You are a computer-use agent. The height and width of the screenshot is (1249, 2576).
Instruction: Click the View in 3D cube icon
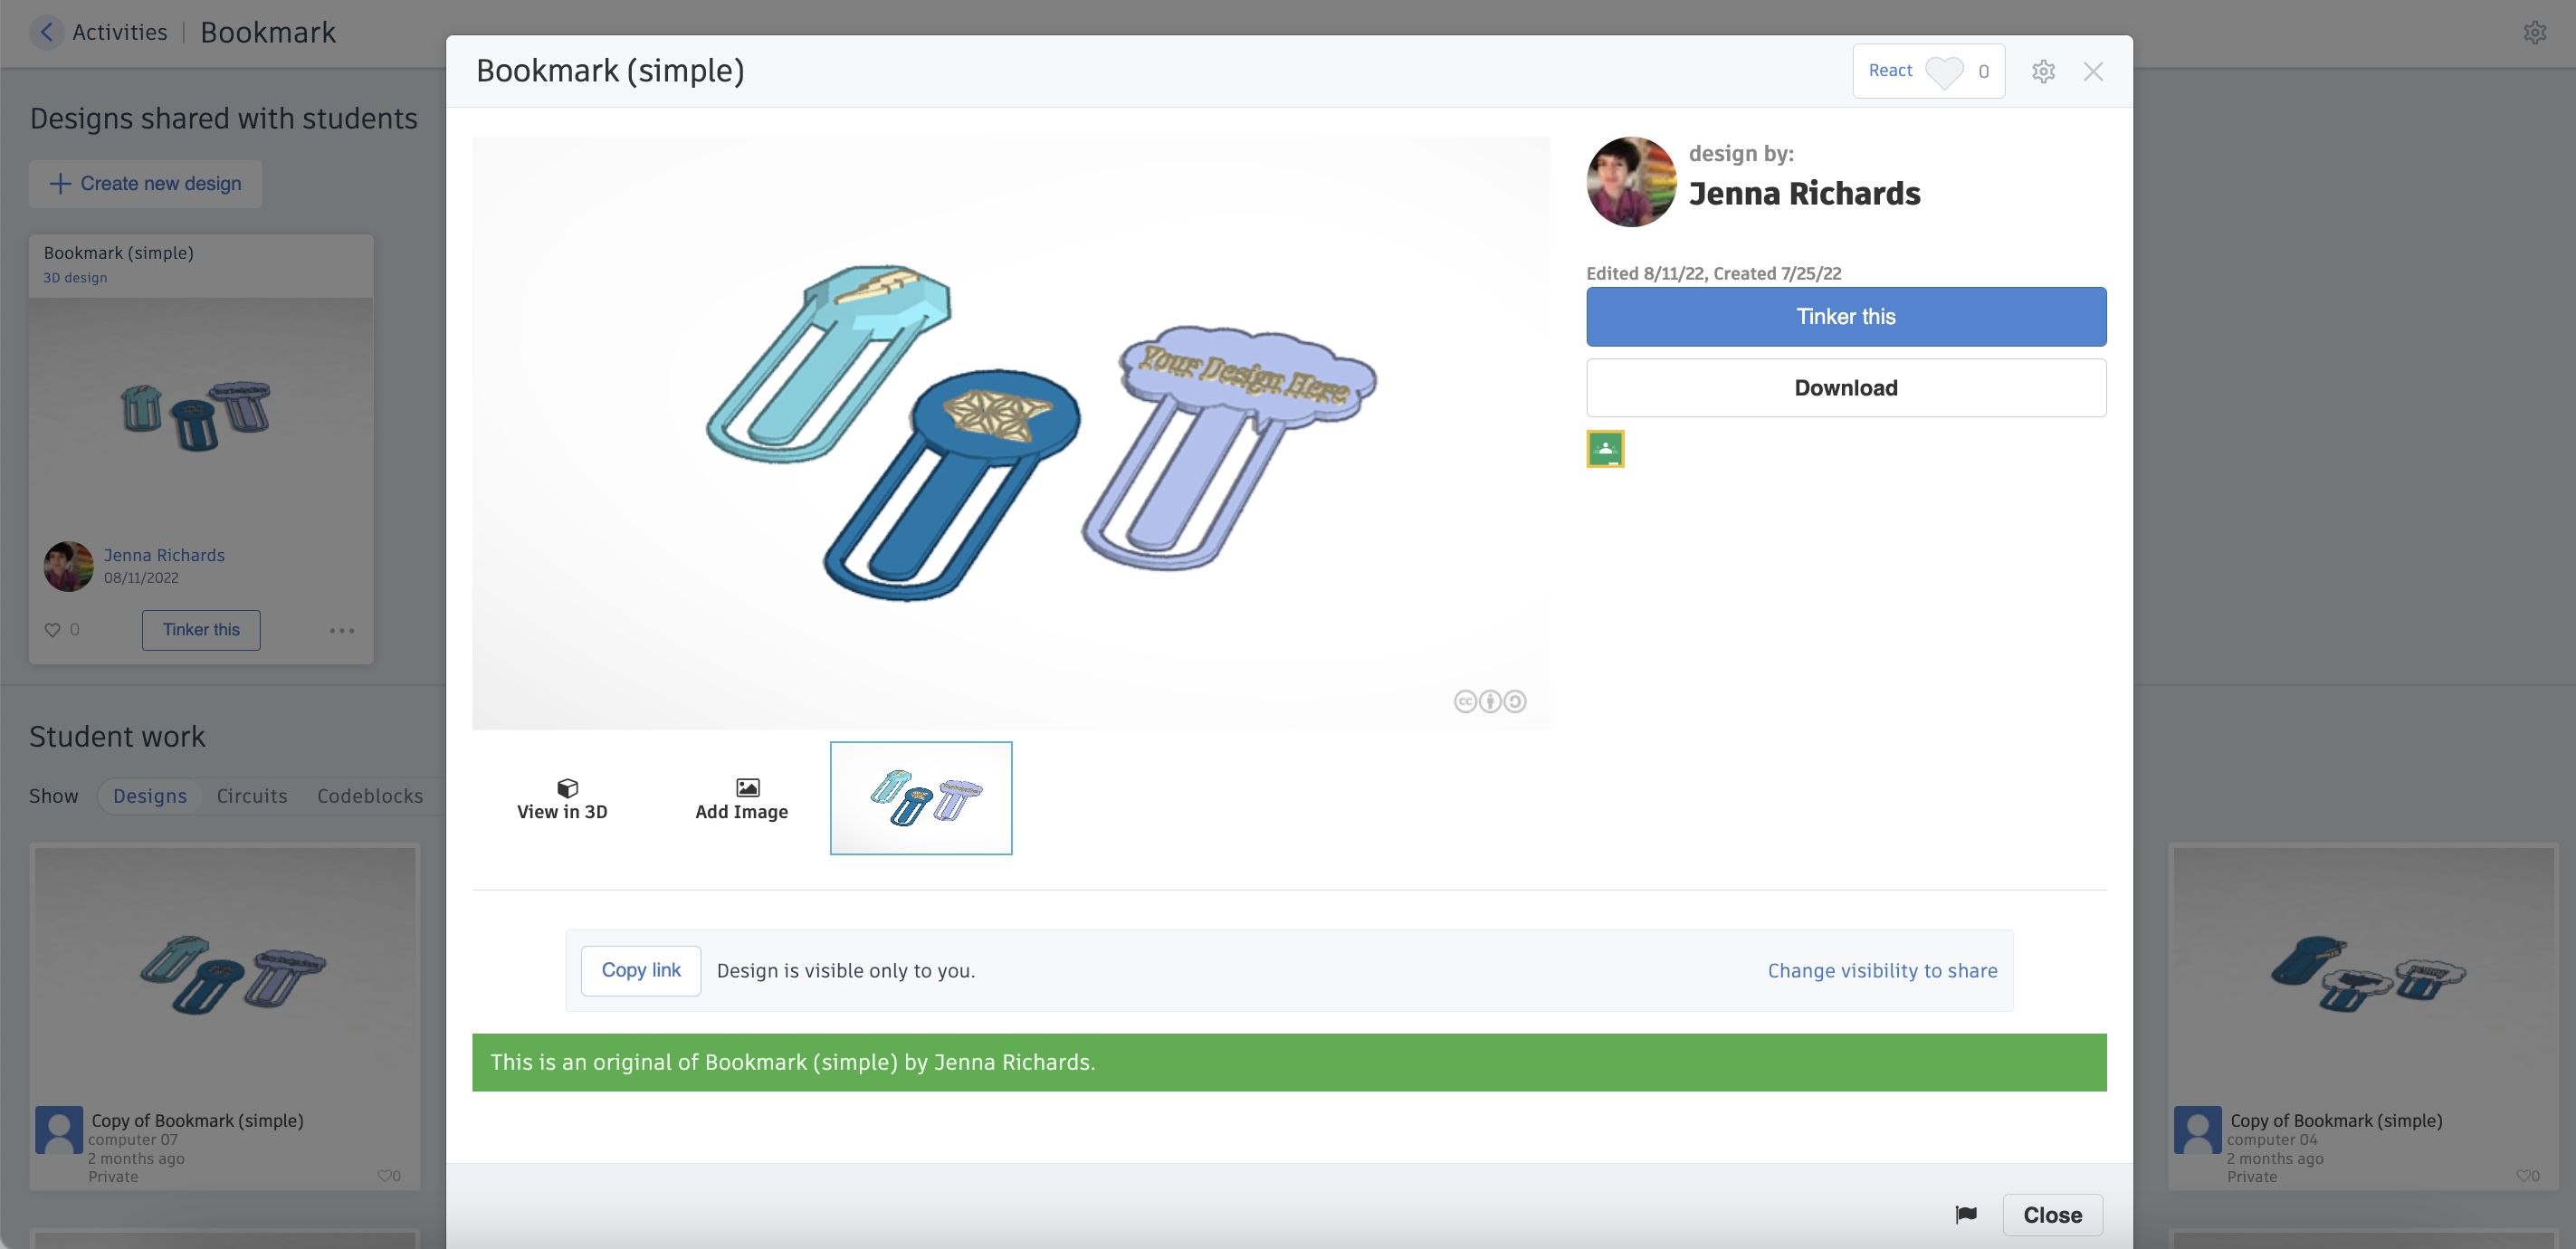coord(567,788)
